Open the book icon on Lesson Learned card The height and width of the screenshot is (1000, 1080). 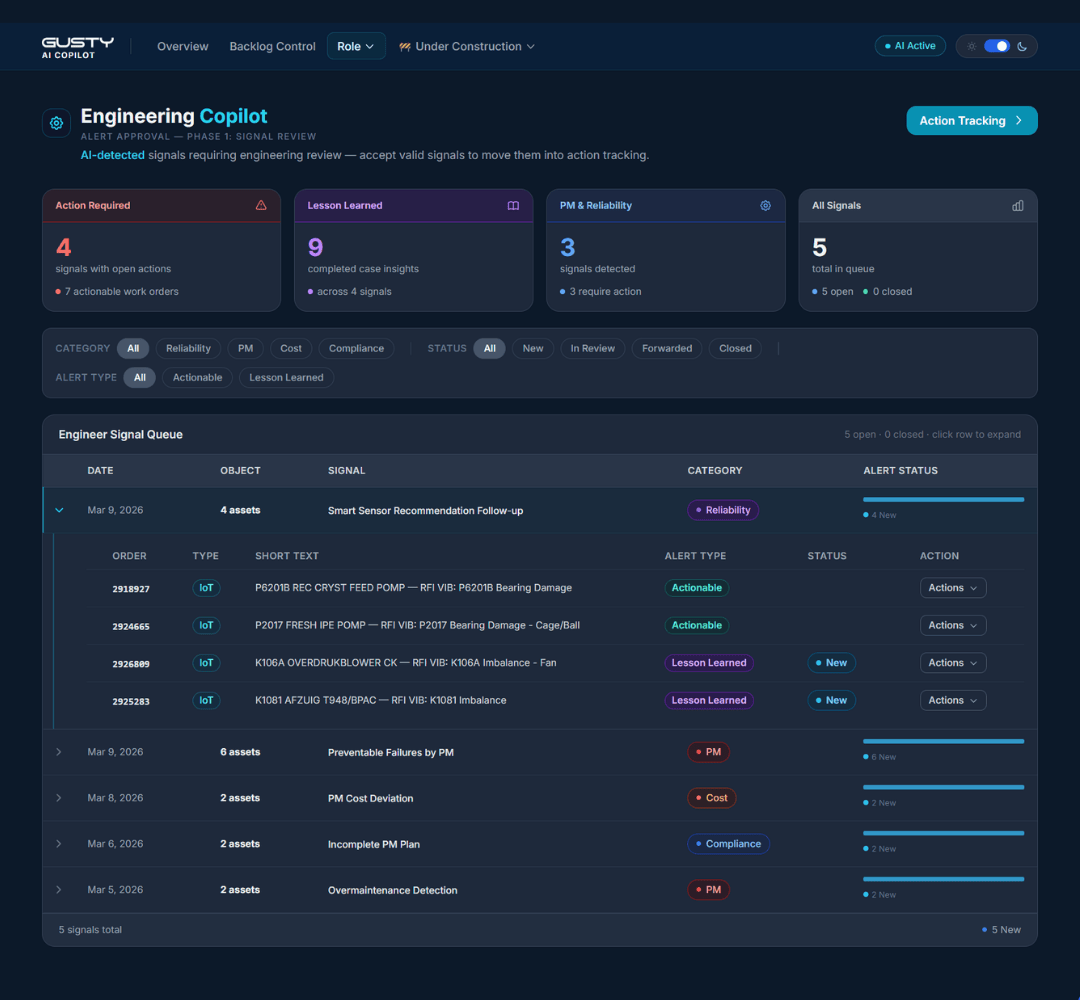click(x=514, y=204)
